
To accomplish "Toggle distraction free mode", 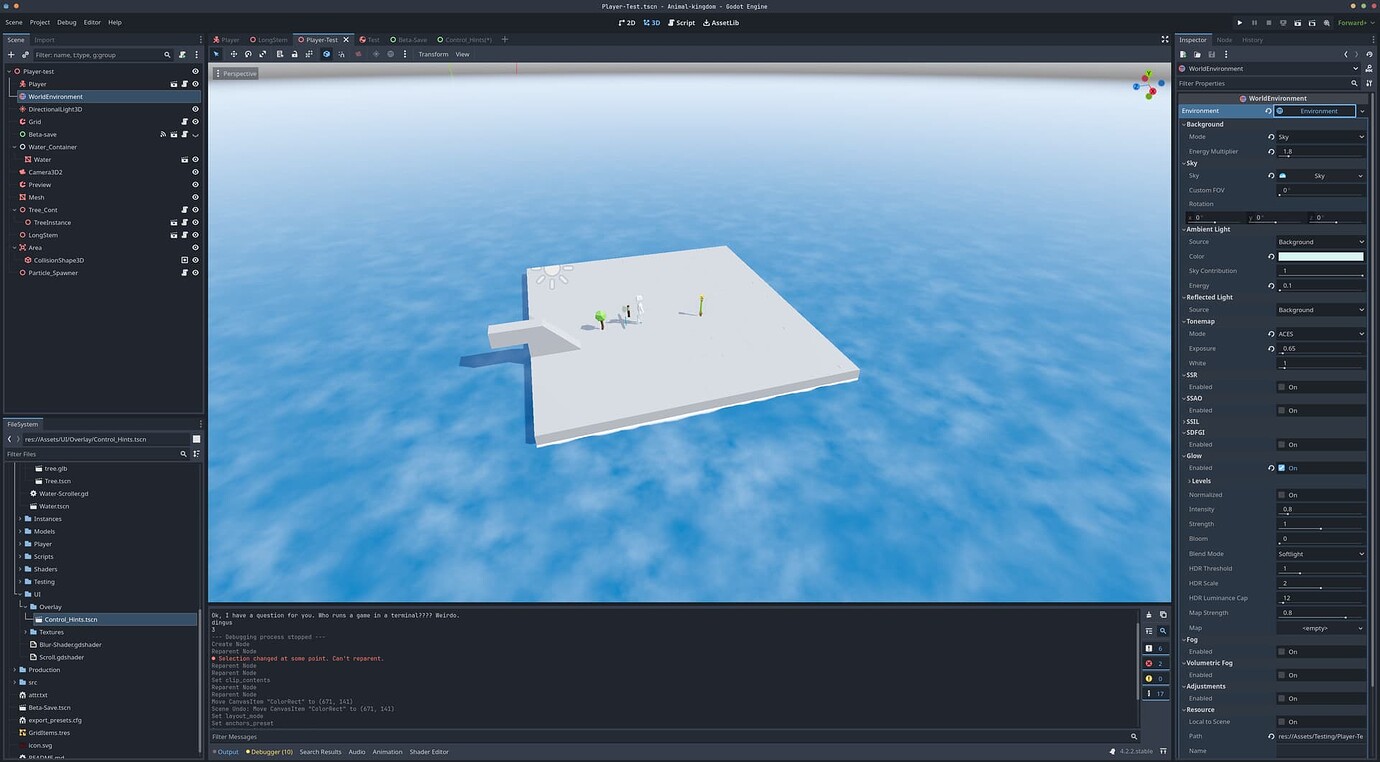I will (x=1165, y=40).
